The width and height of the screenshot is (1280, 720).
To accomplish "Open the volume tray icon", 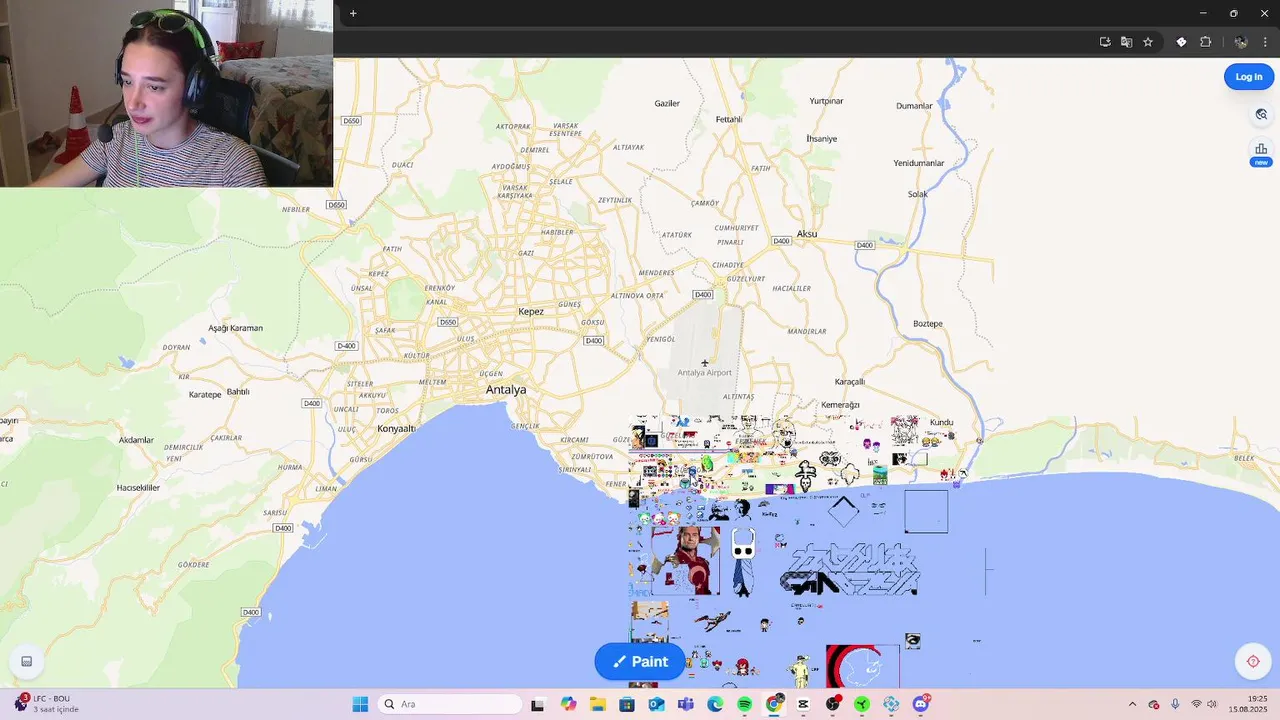I will tap(1212, 704).
